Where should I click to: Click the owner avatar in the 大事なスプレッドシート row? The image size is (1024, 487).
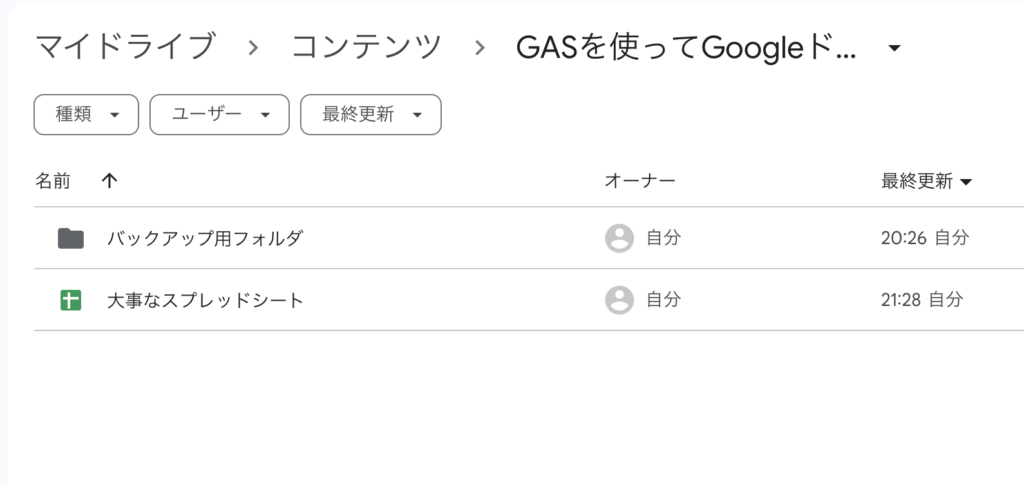pos(619,299)
